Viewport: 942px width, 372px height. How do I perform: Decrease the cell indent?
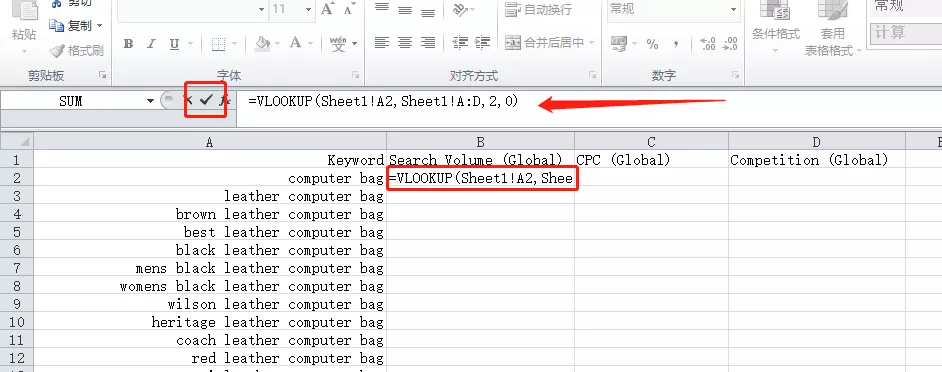point(460,42)
